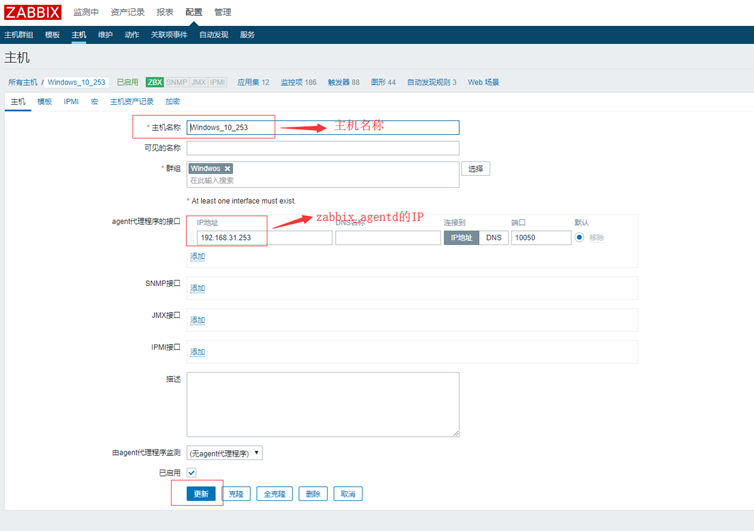Add a JMX interface
The width and height of the screenshot is (754, 531).
coord(198,320)
